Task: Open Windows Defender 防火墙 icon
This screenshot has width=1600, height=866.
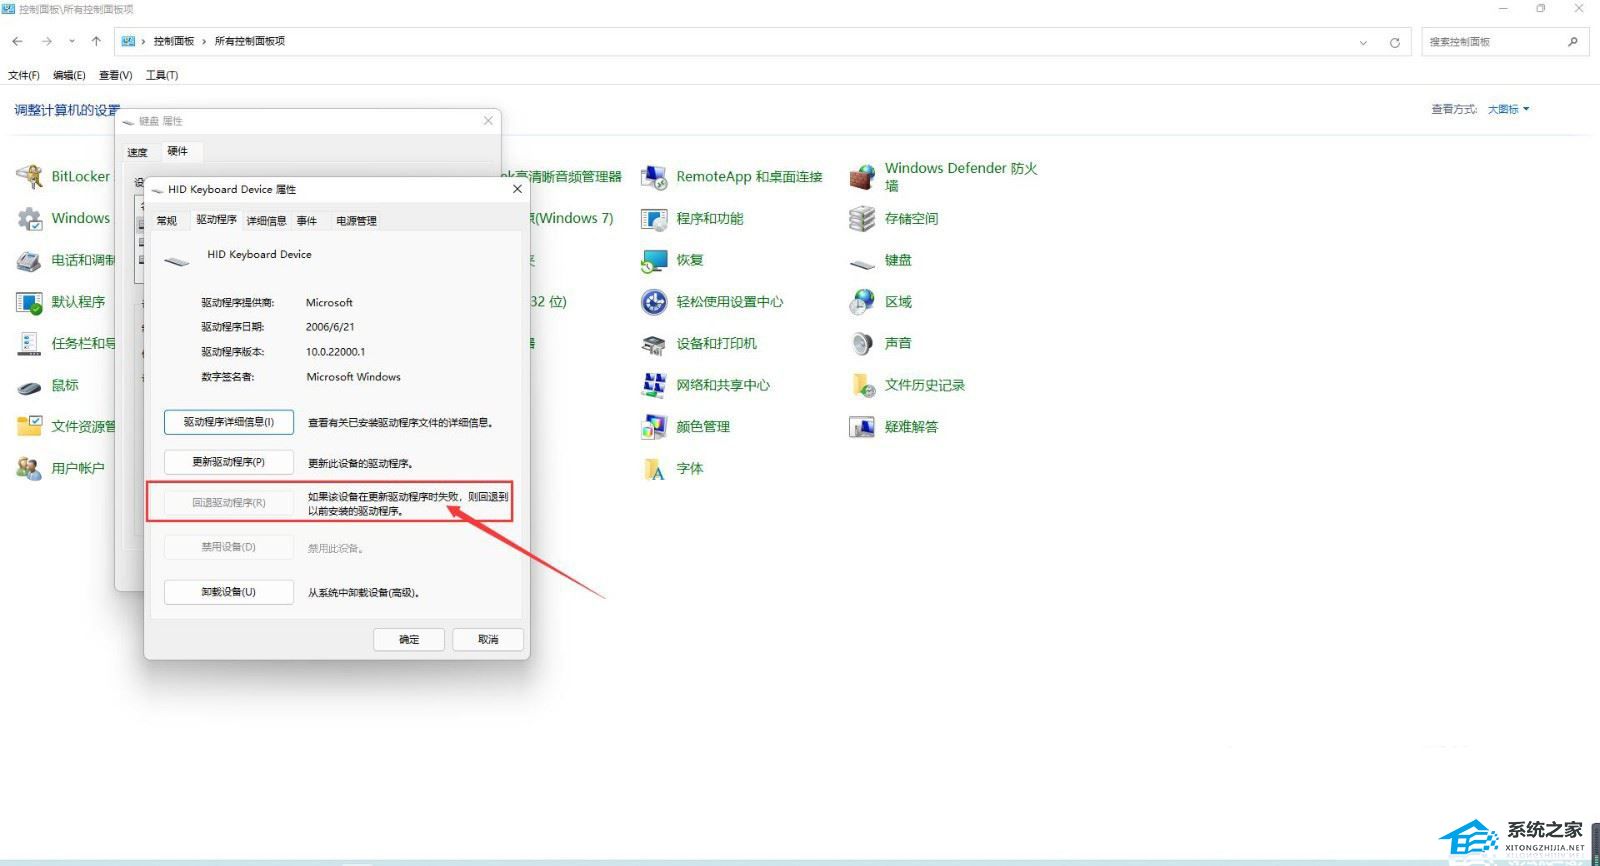Action: click(862, 177)
